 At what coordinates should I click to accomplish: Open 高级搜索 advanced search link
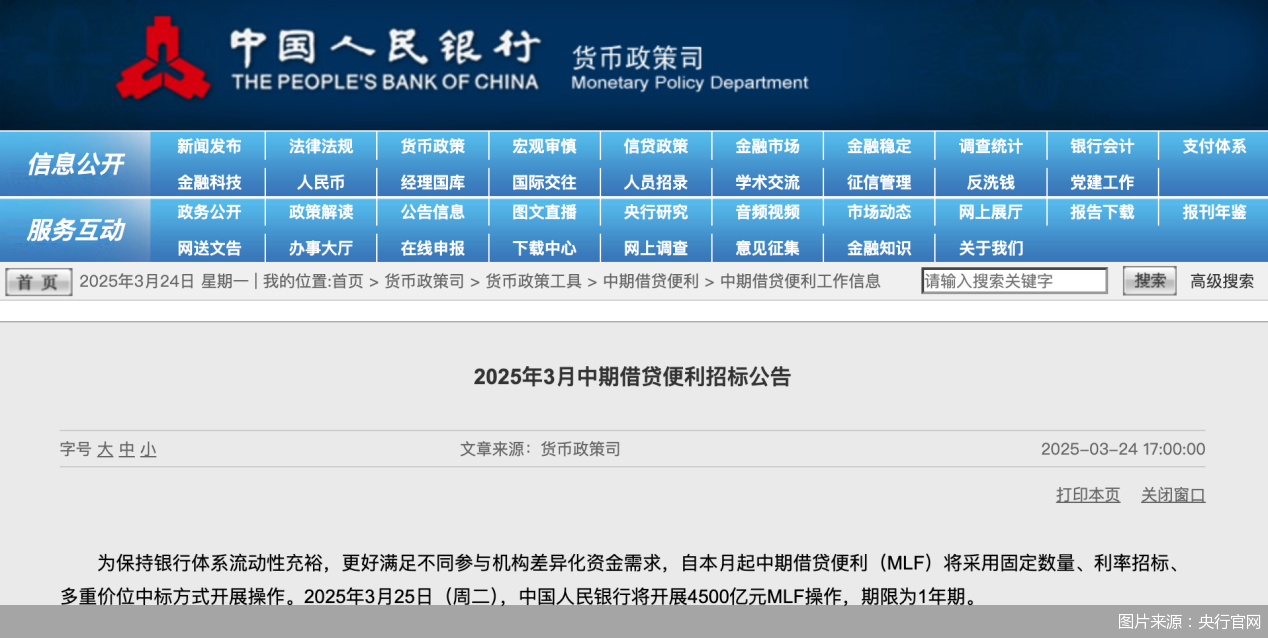click(x=1222, y=282)
